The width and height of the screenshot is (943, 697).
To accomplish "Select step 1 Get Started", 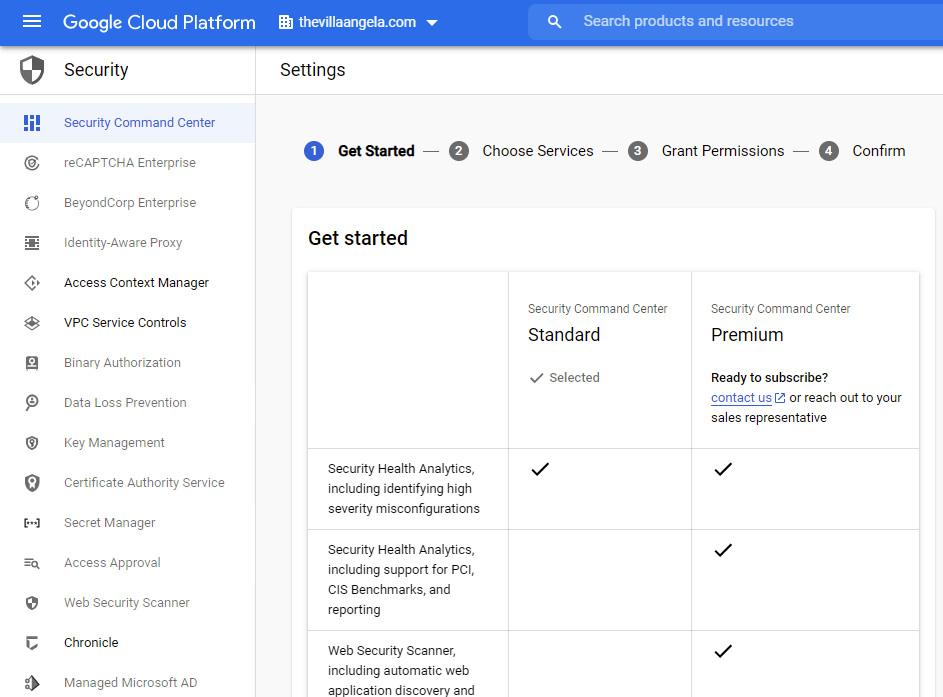I will click(x=360, y=151).
